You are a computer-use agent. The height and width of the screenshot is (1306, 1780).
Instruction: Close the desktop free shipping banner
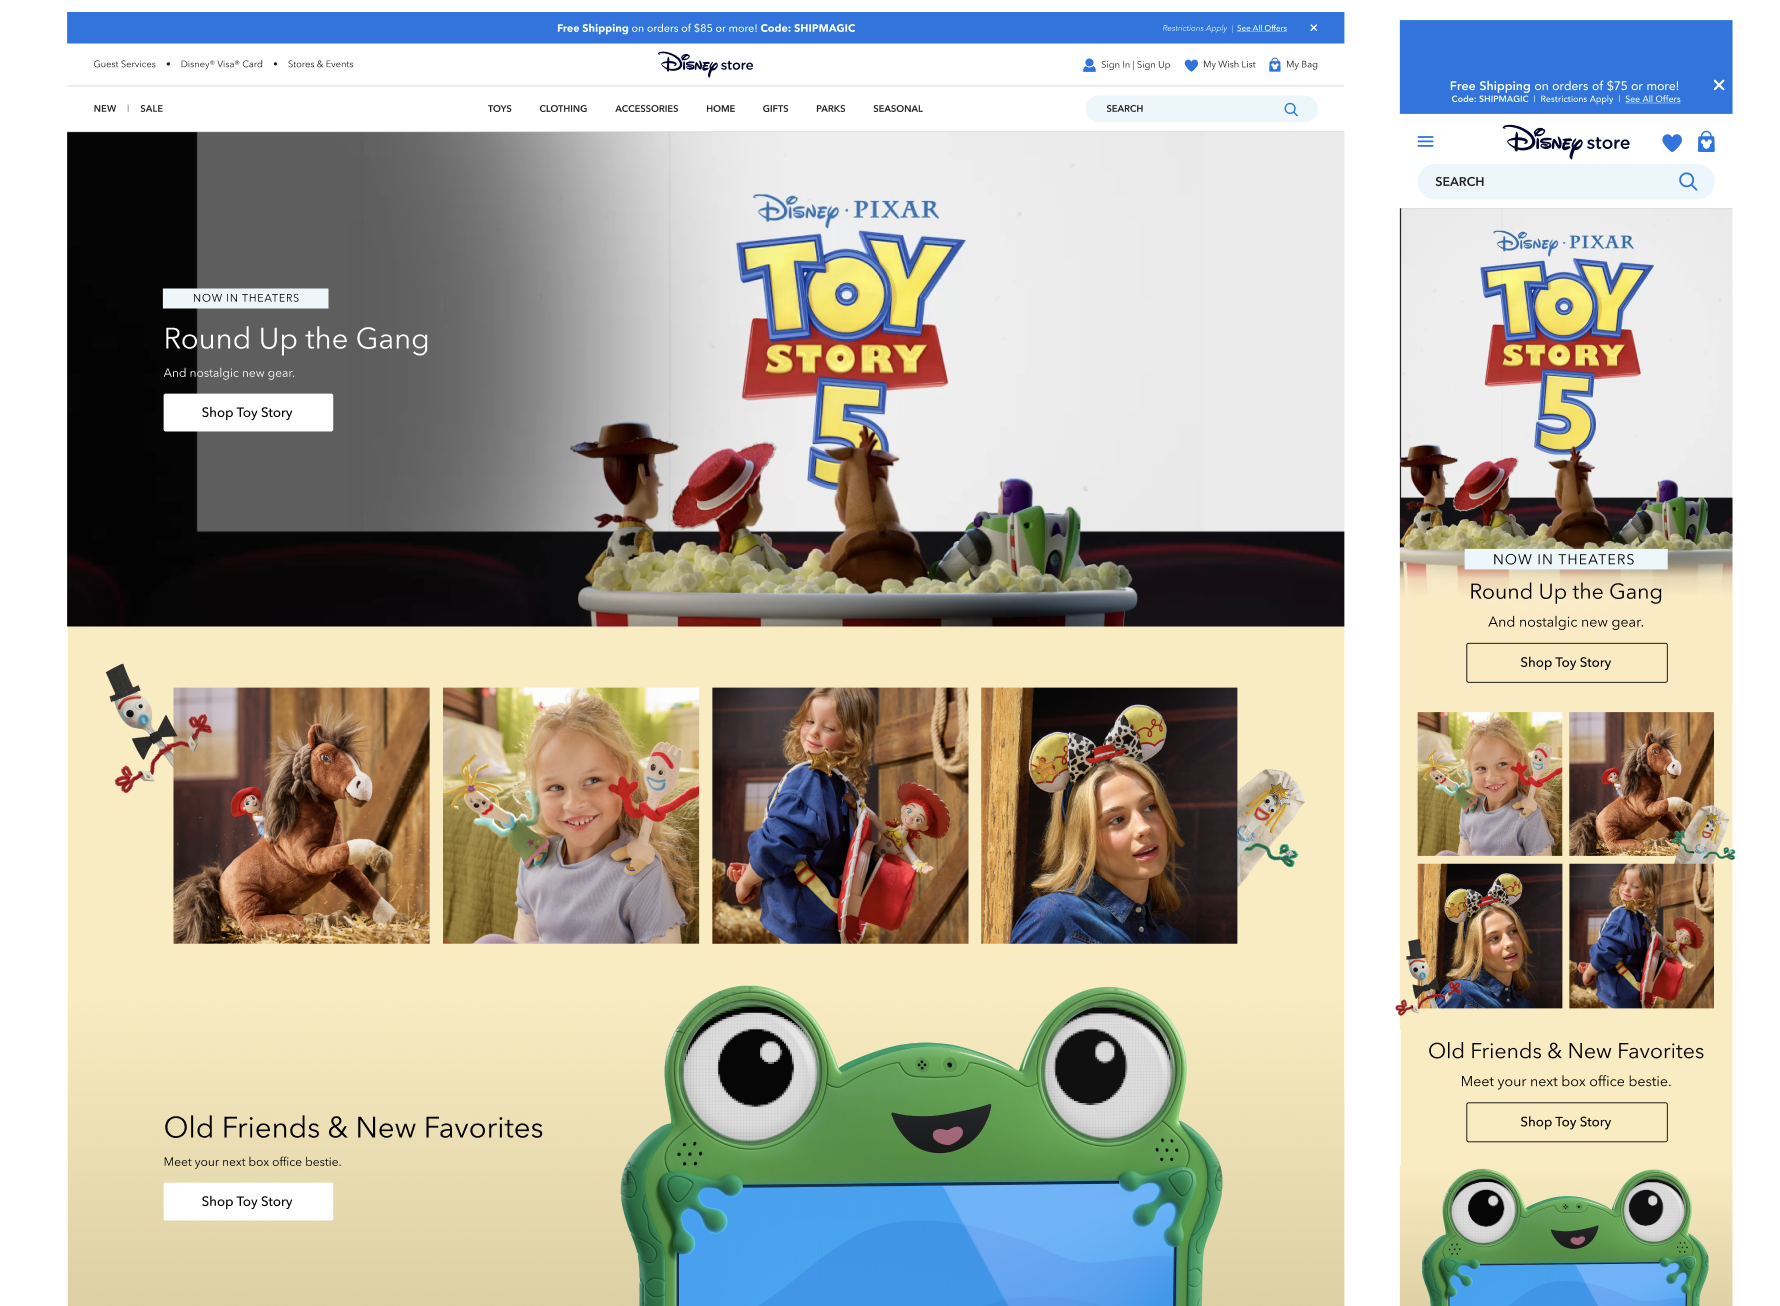[x=1314, y=28]
